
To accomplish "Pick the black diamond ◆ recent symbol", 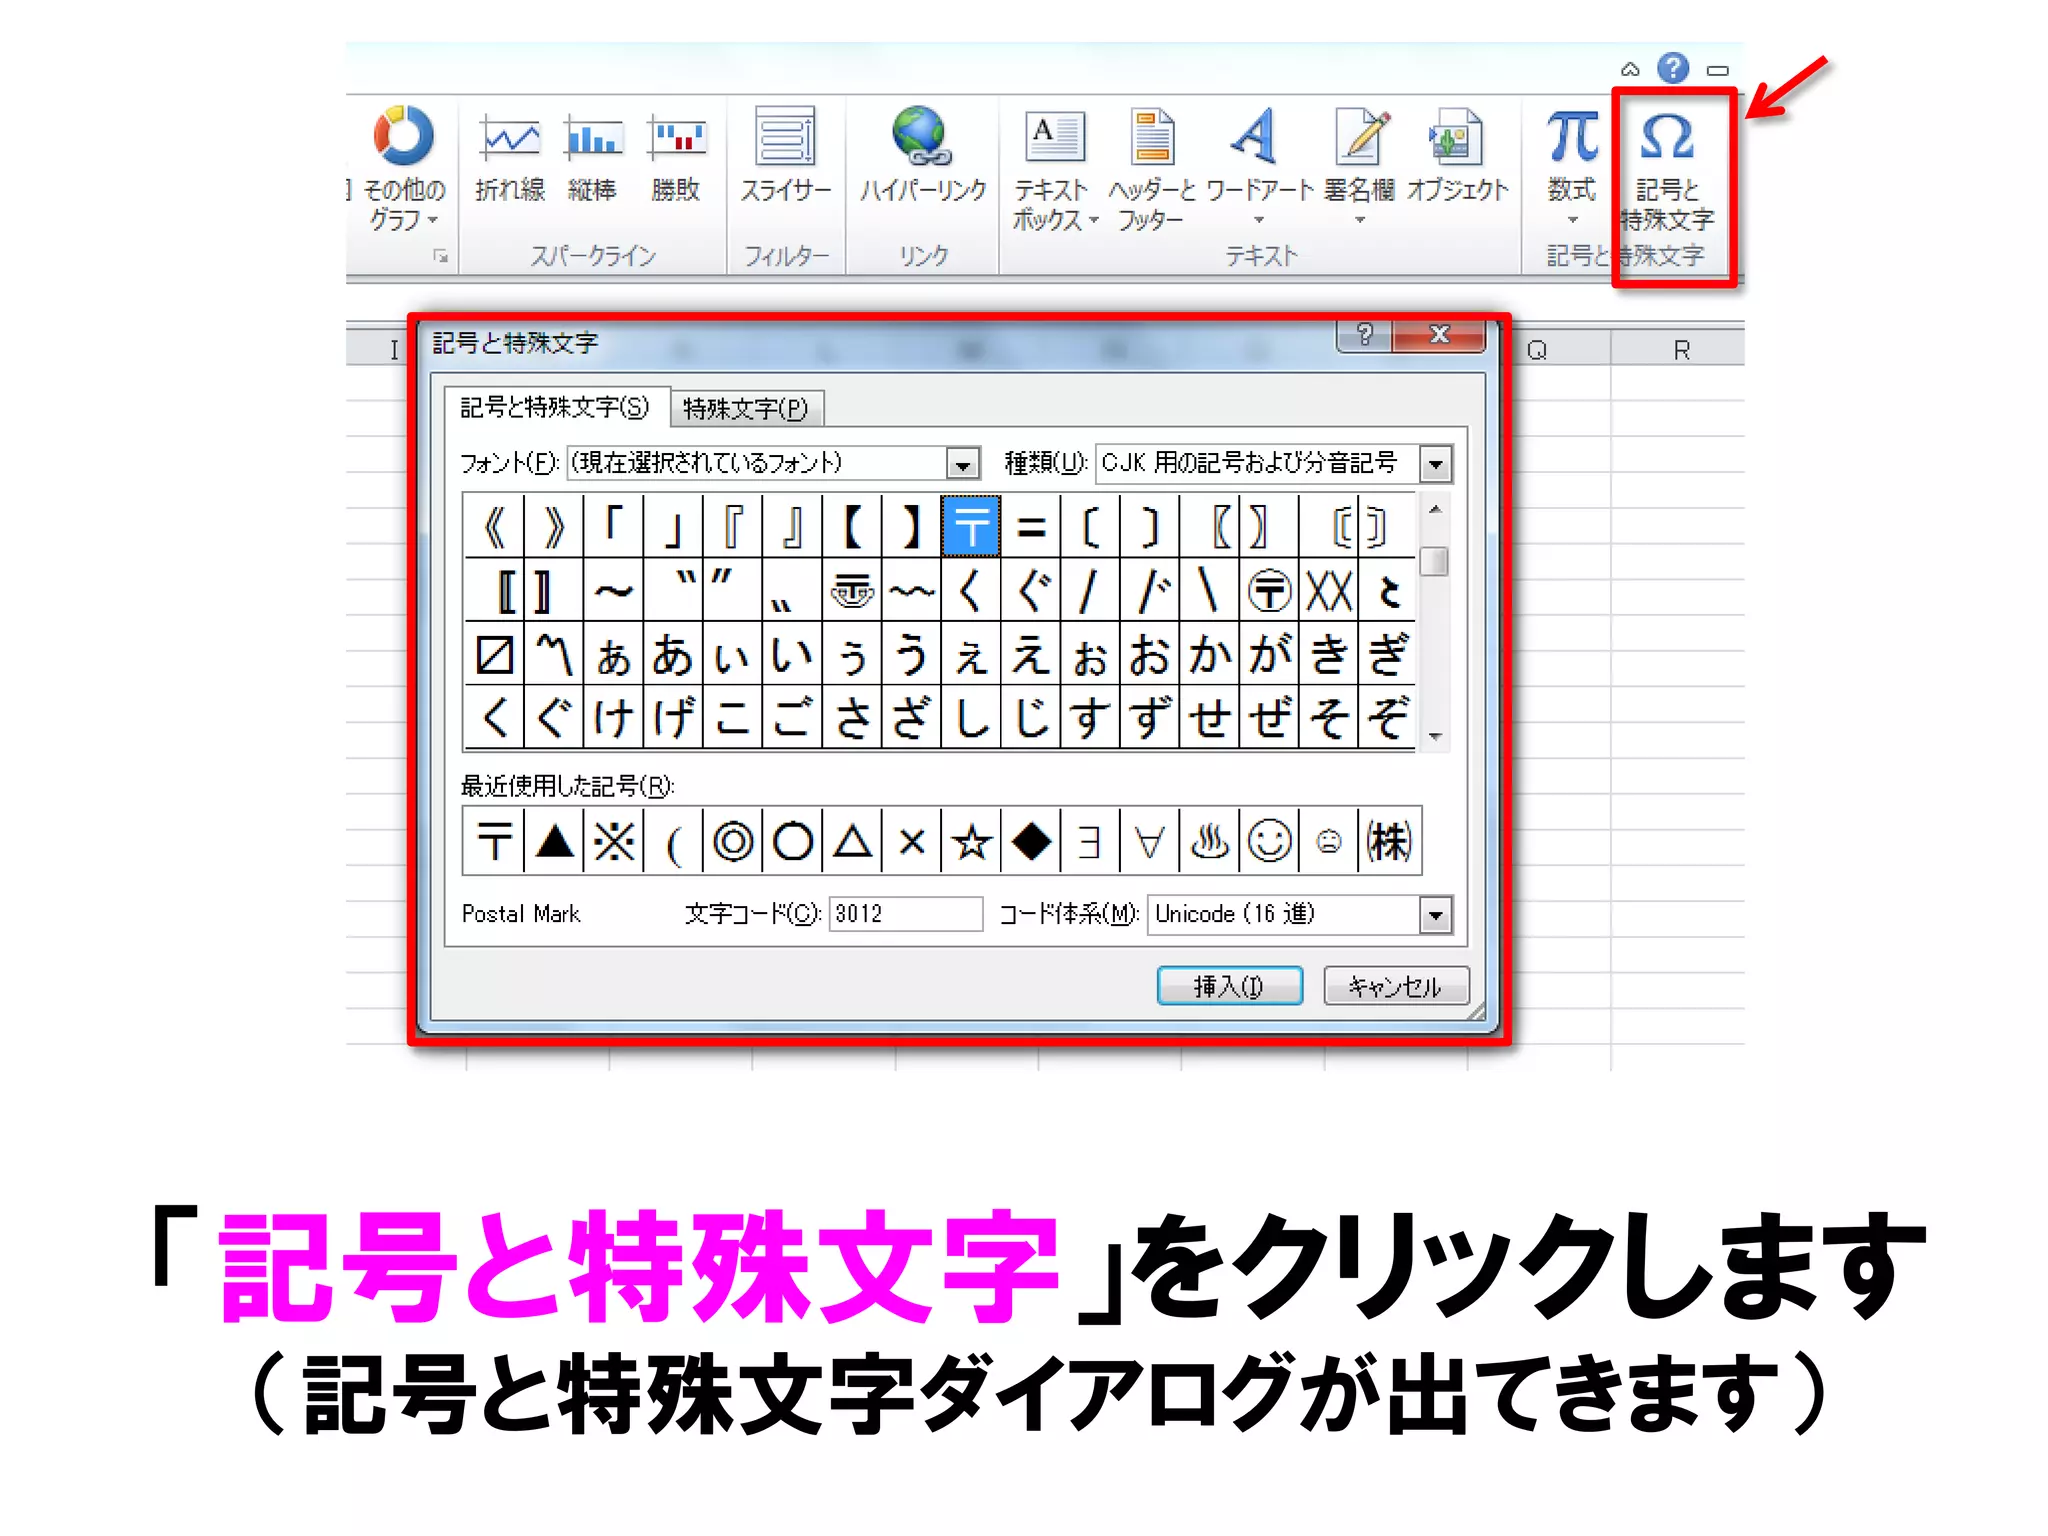I will click(x=1031, y=841).
